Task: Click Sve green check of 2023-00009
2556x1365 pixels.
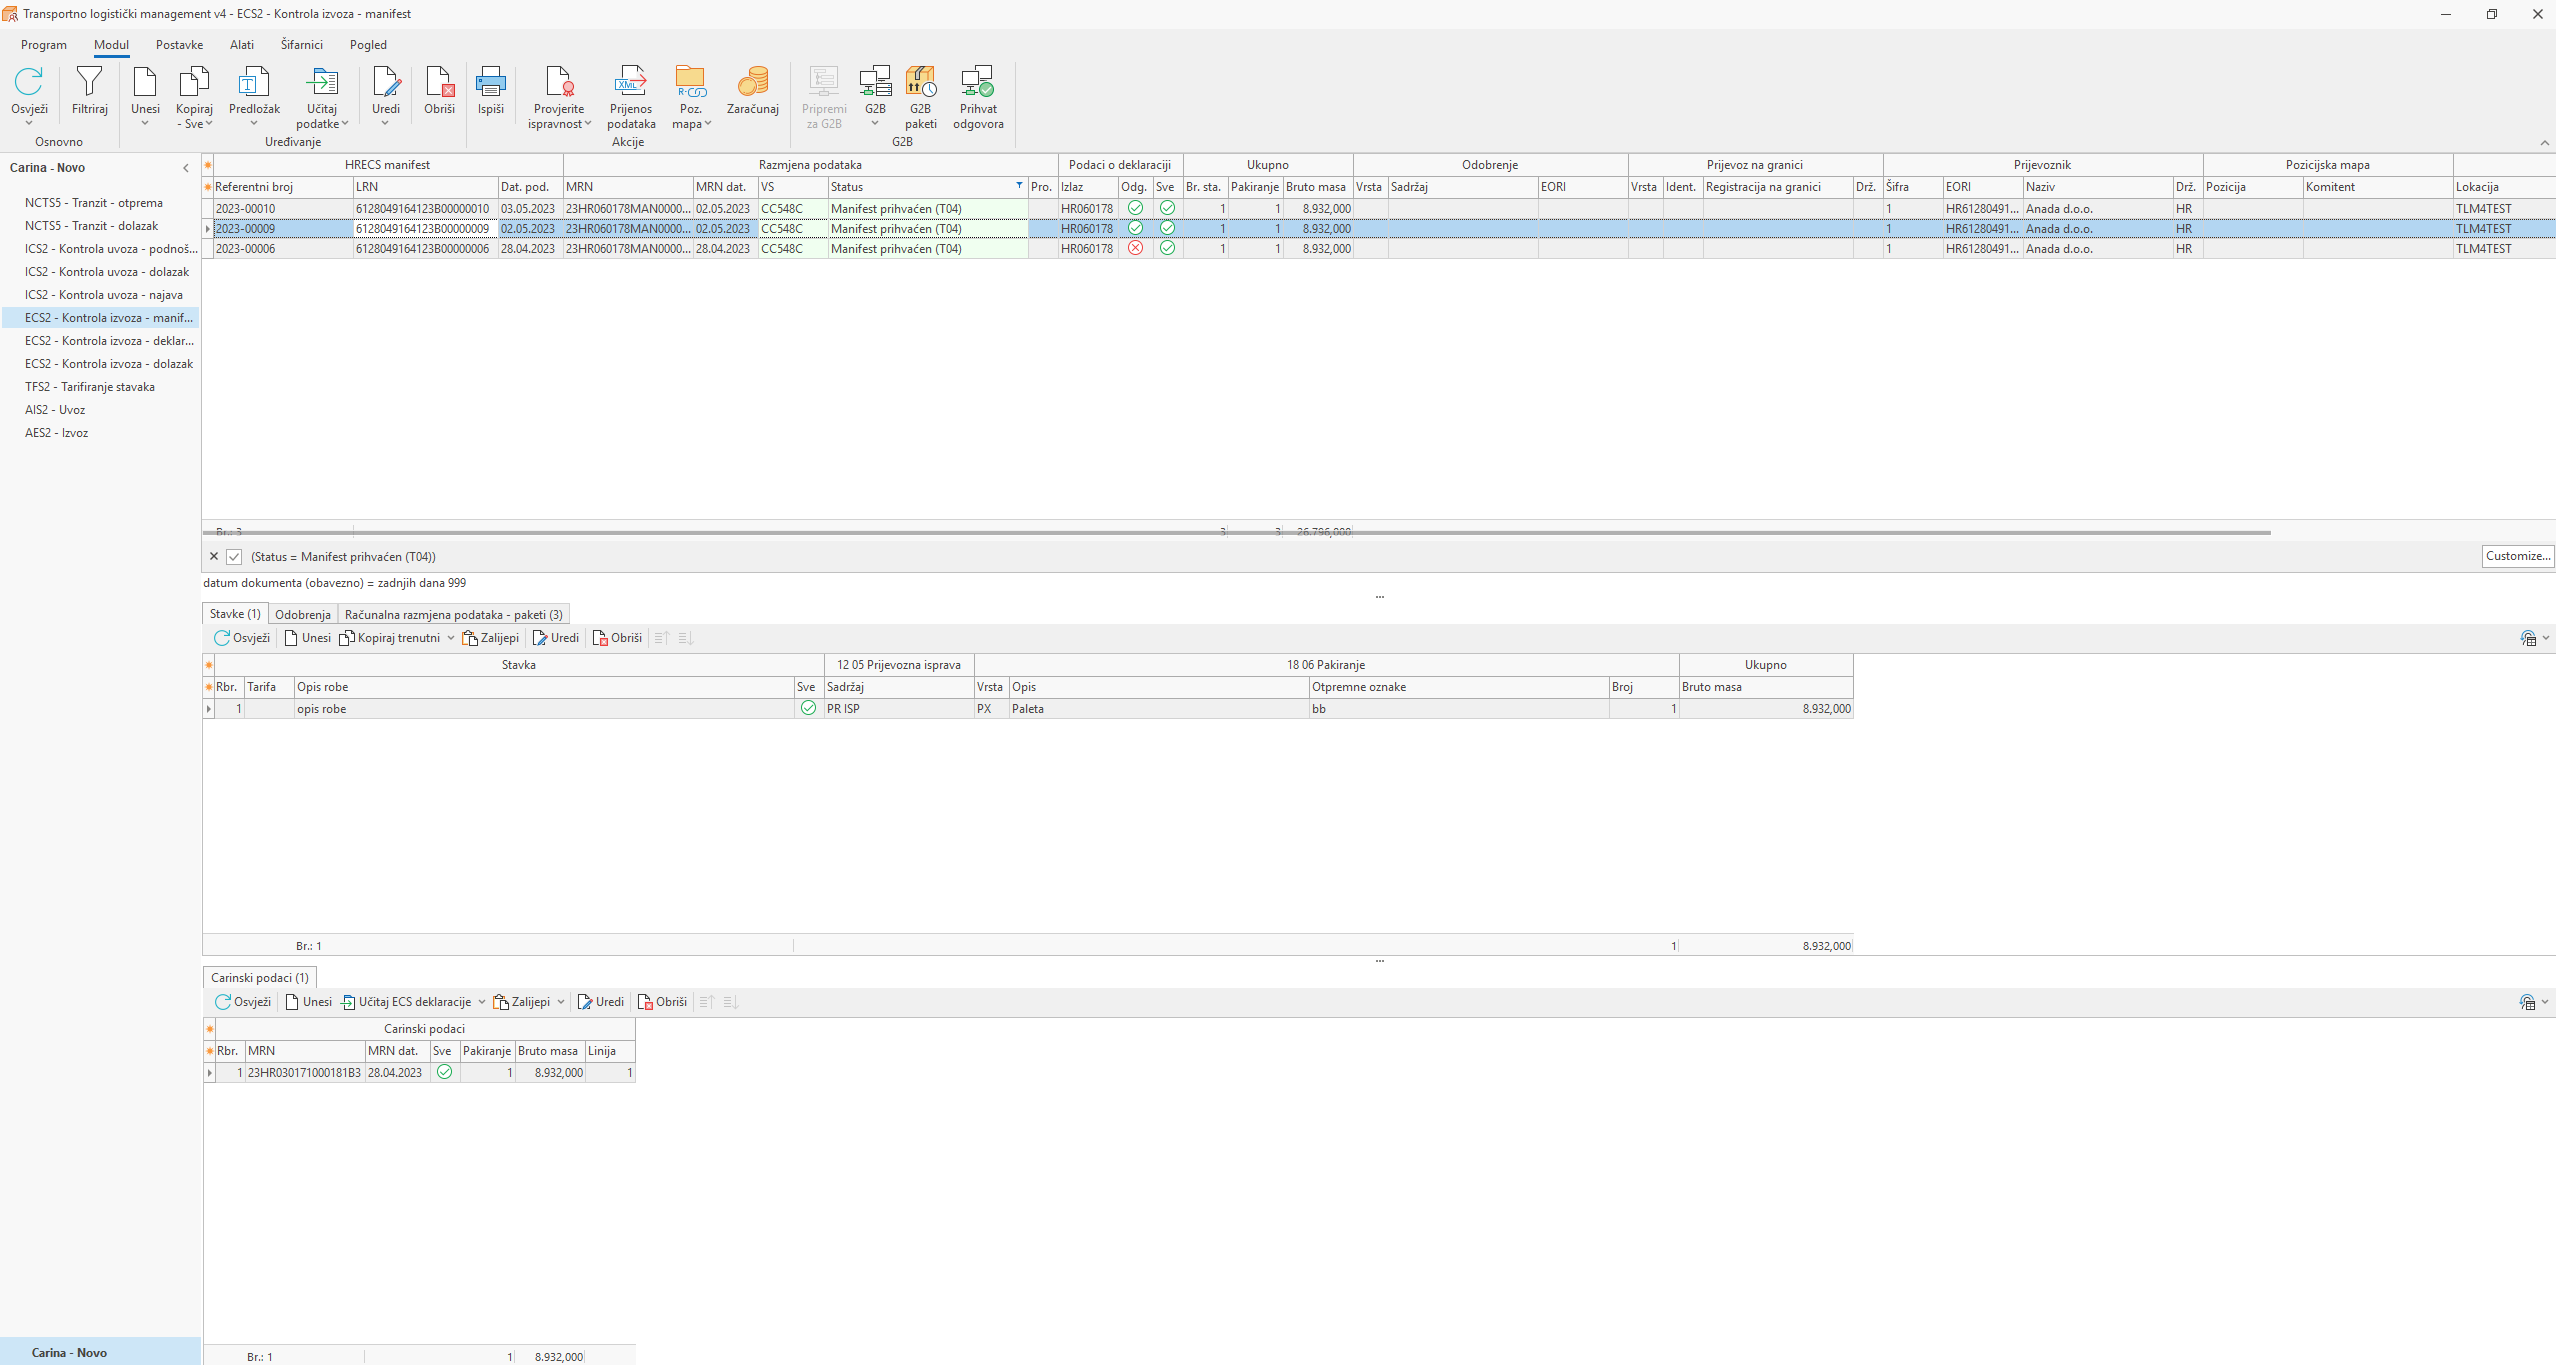Action: (1167, 229)
